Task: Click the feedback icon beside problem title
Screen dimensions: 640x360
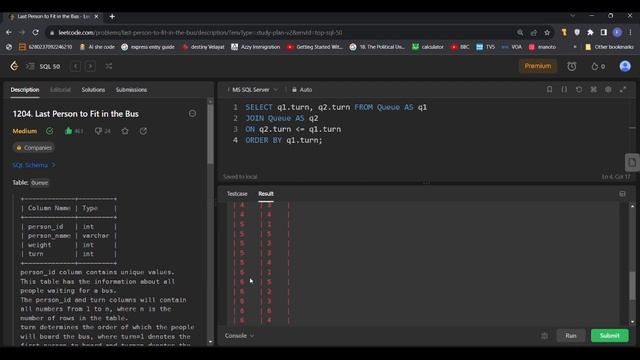Action: pos(192,113)
